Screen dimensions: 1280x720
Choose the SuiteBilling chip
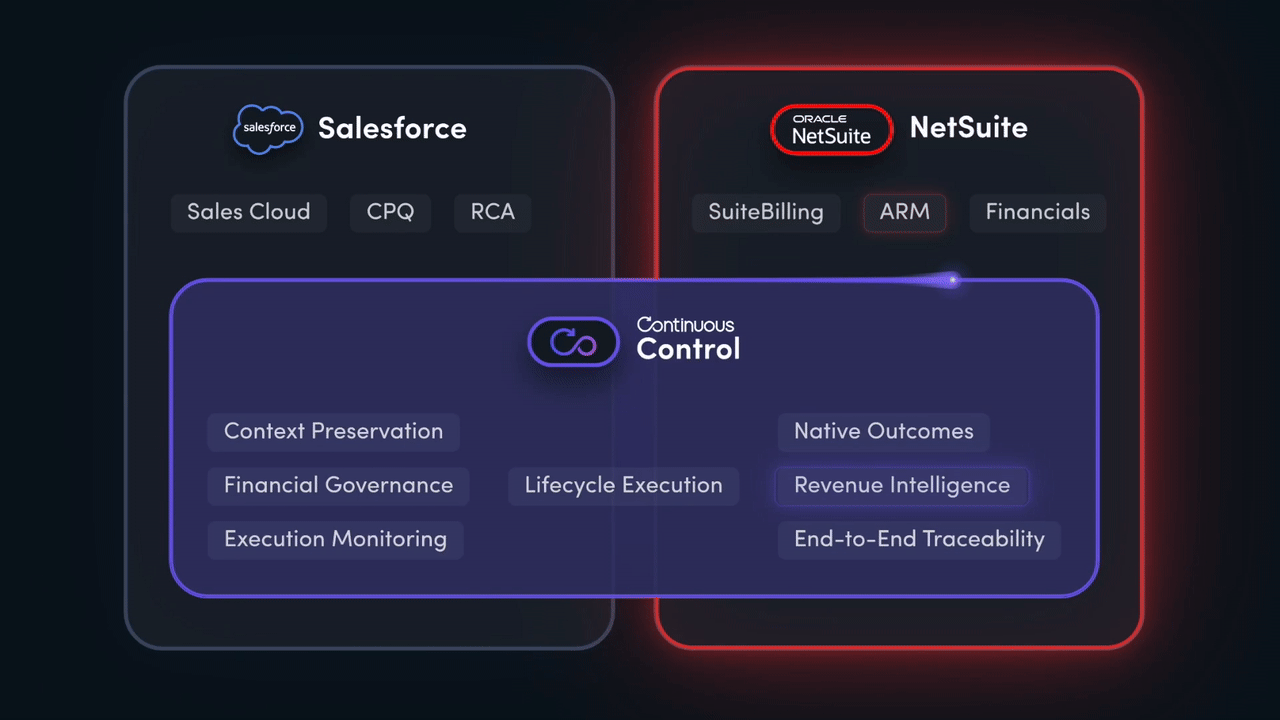[766, 212]
